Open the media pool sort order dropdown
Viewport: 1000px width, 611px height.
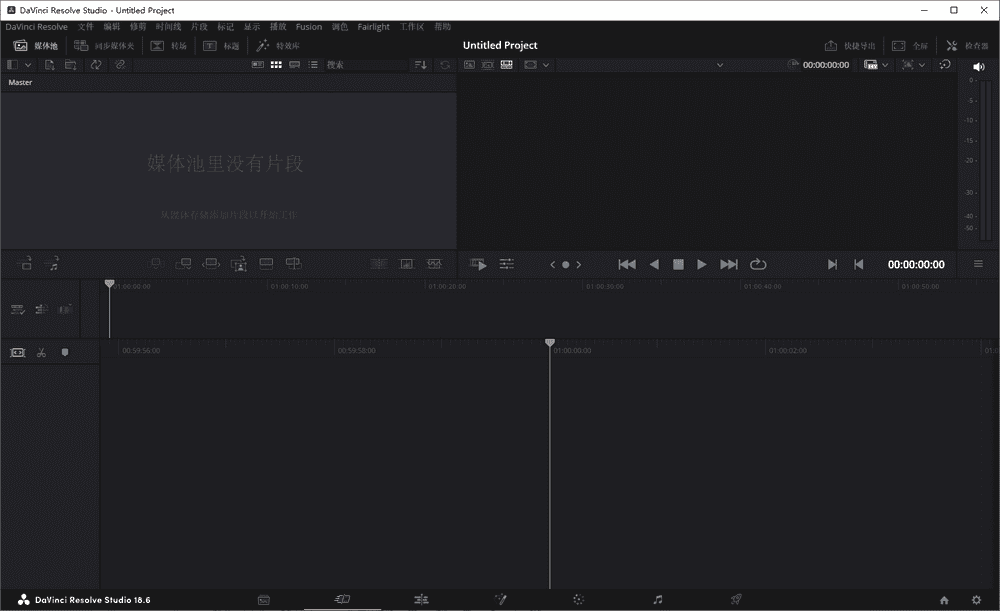(x=421, y=64)
